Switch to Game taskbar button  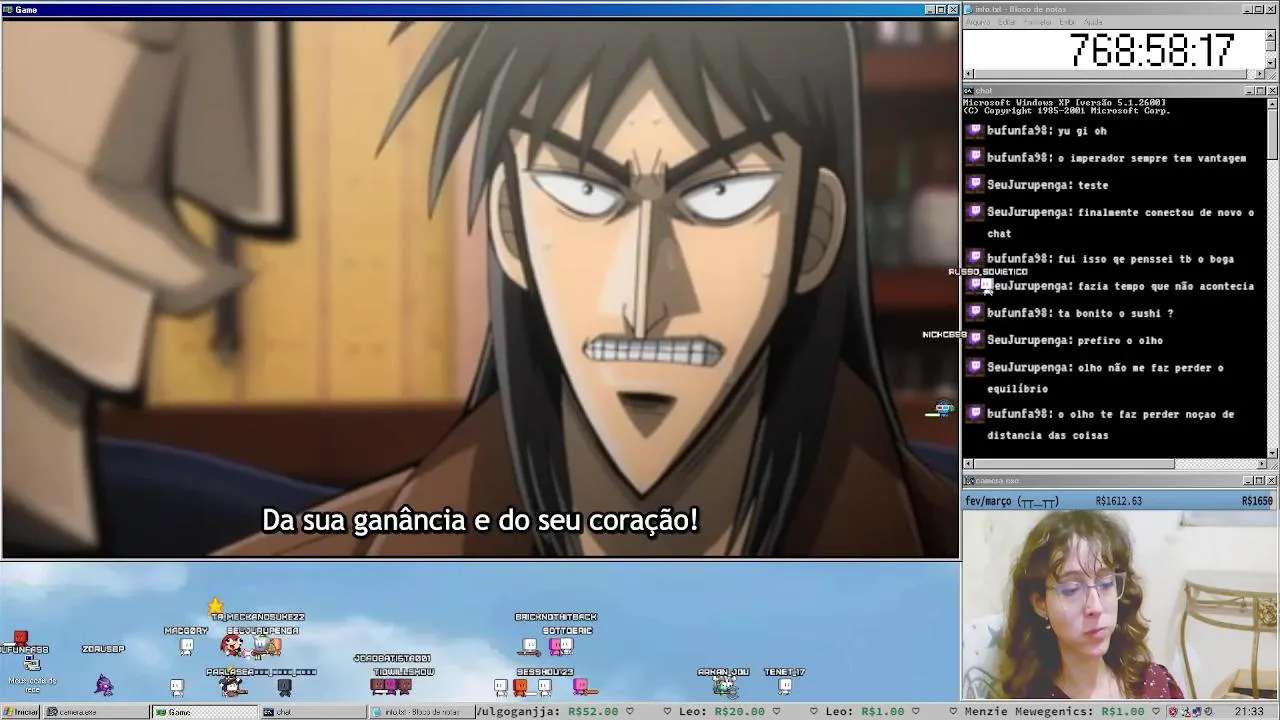click(204, 712)
